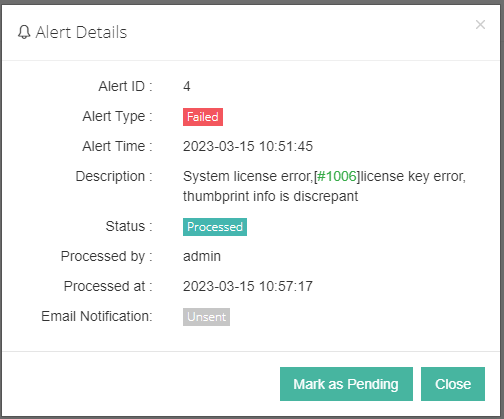The height and width of the screenshot is (419, 504).
Task: Click the alert time 2023-03-15 10:51:45
Action: pyautogui.click(x=248, y=146)
